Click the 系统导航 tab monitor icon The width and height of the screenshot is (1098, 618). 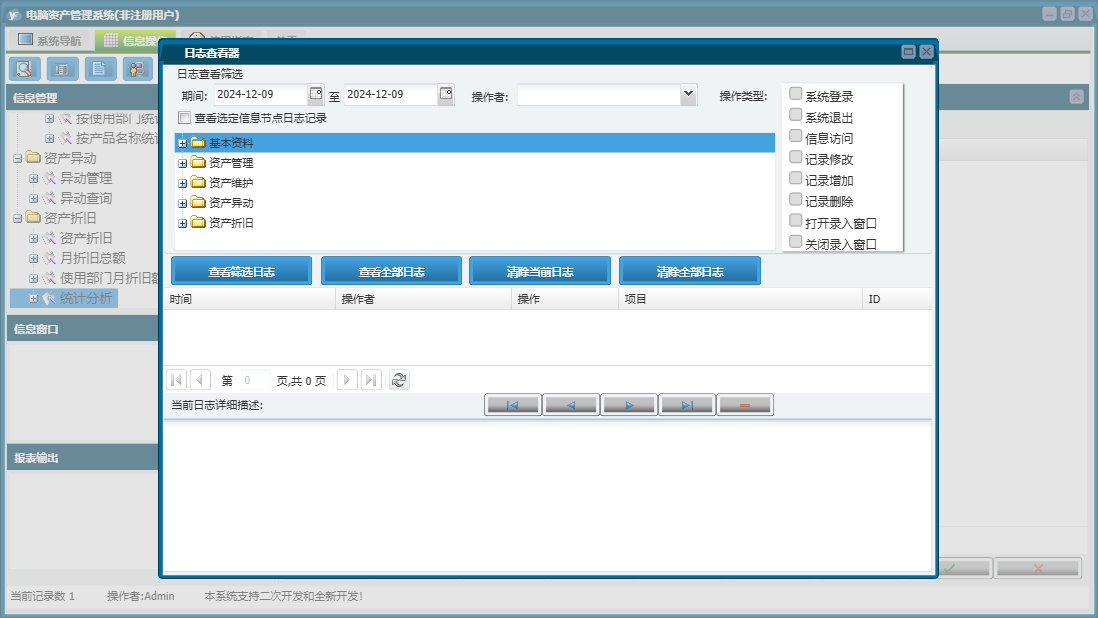tap(26, 40)
